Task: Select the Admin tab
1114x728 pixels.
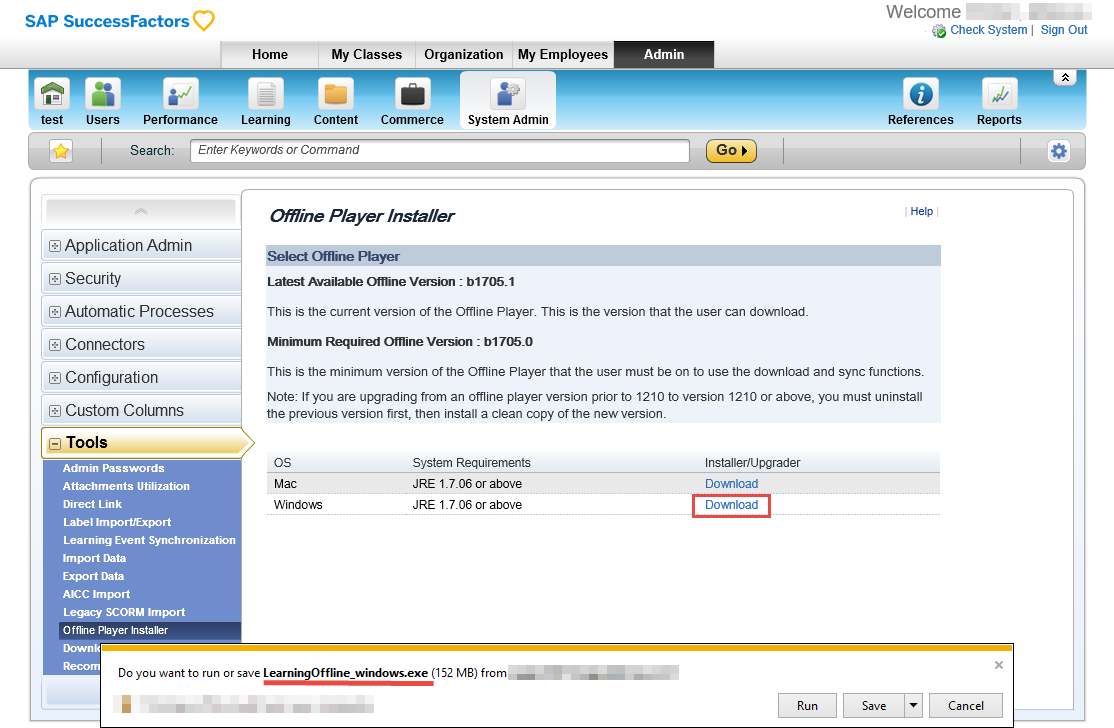Action: click(x=664, y=55)
